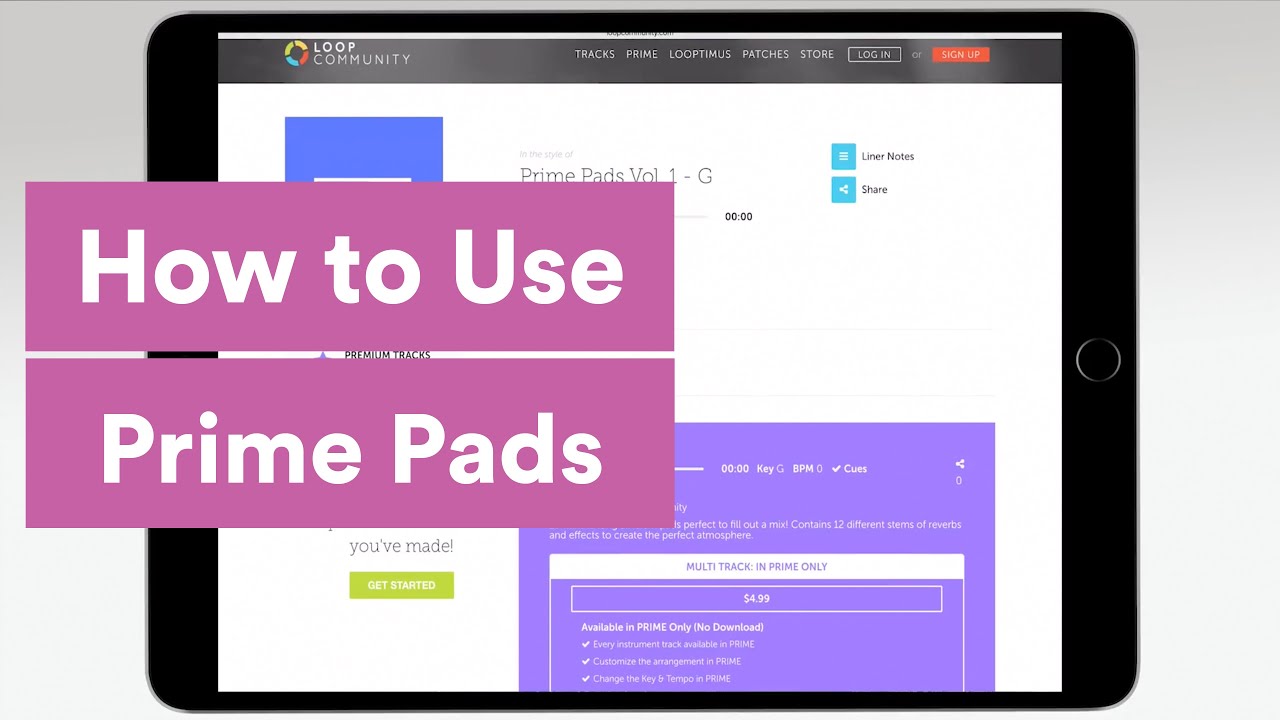Click Available in PRIME Only (No Download) text
Image resolution: width=1280 pixels, height=720 pixels.
[x=672, y=627]
